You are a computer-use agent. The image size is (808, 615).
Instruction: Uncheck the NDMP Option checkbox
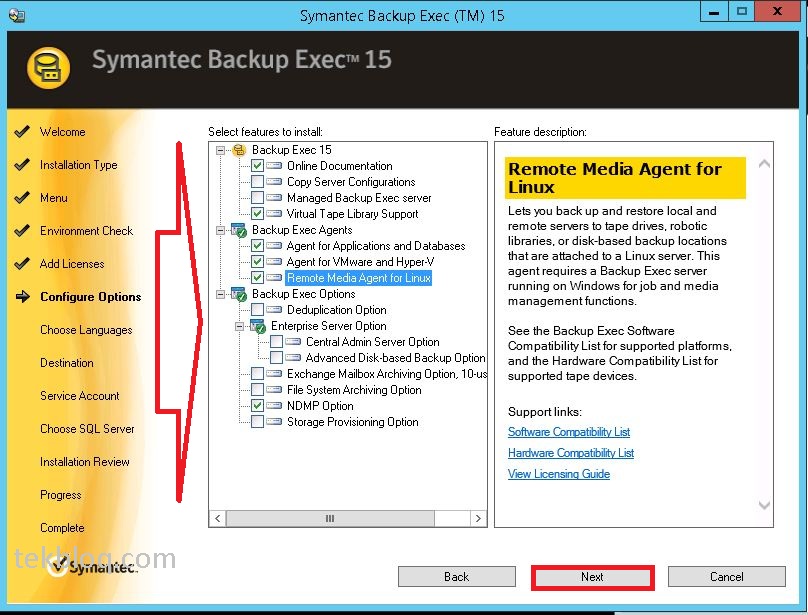(x=257, y=406)
